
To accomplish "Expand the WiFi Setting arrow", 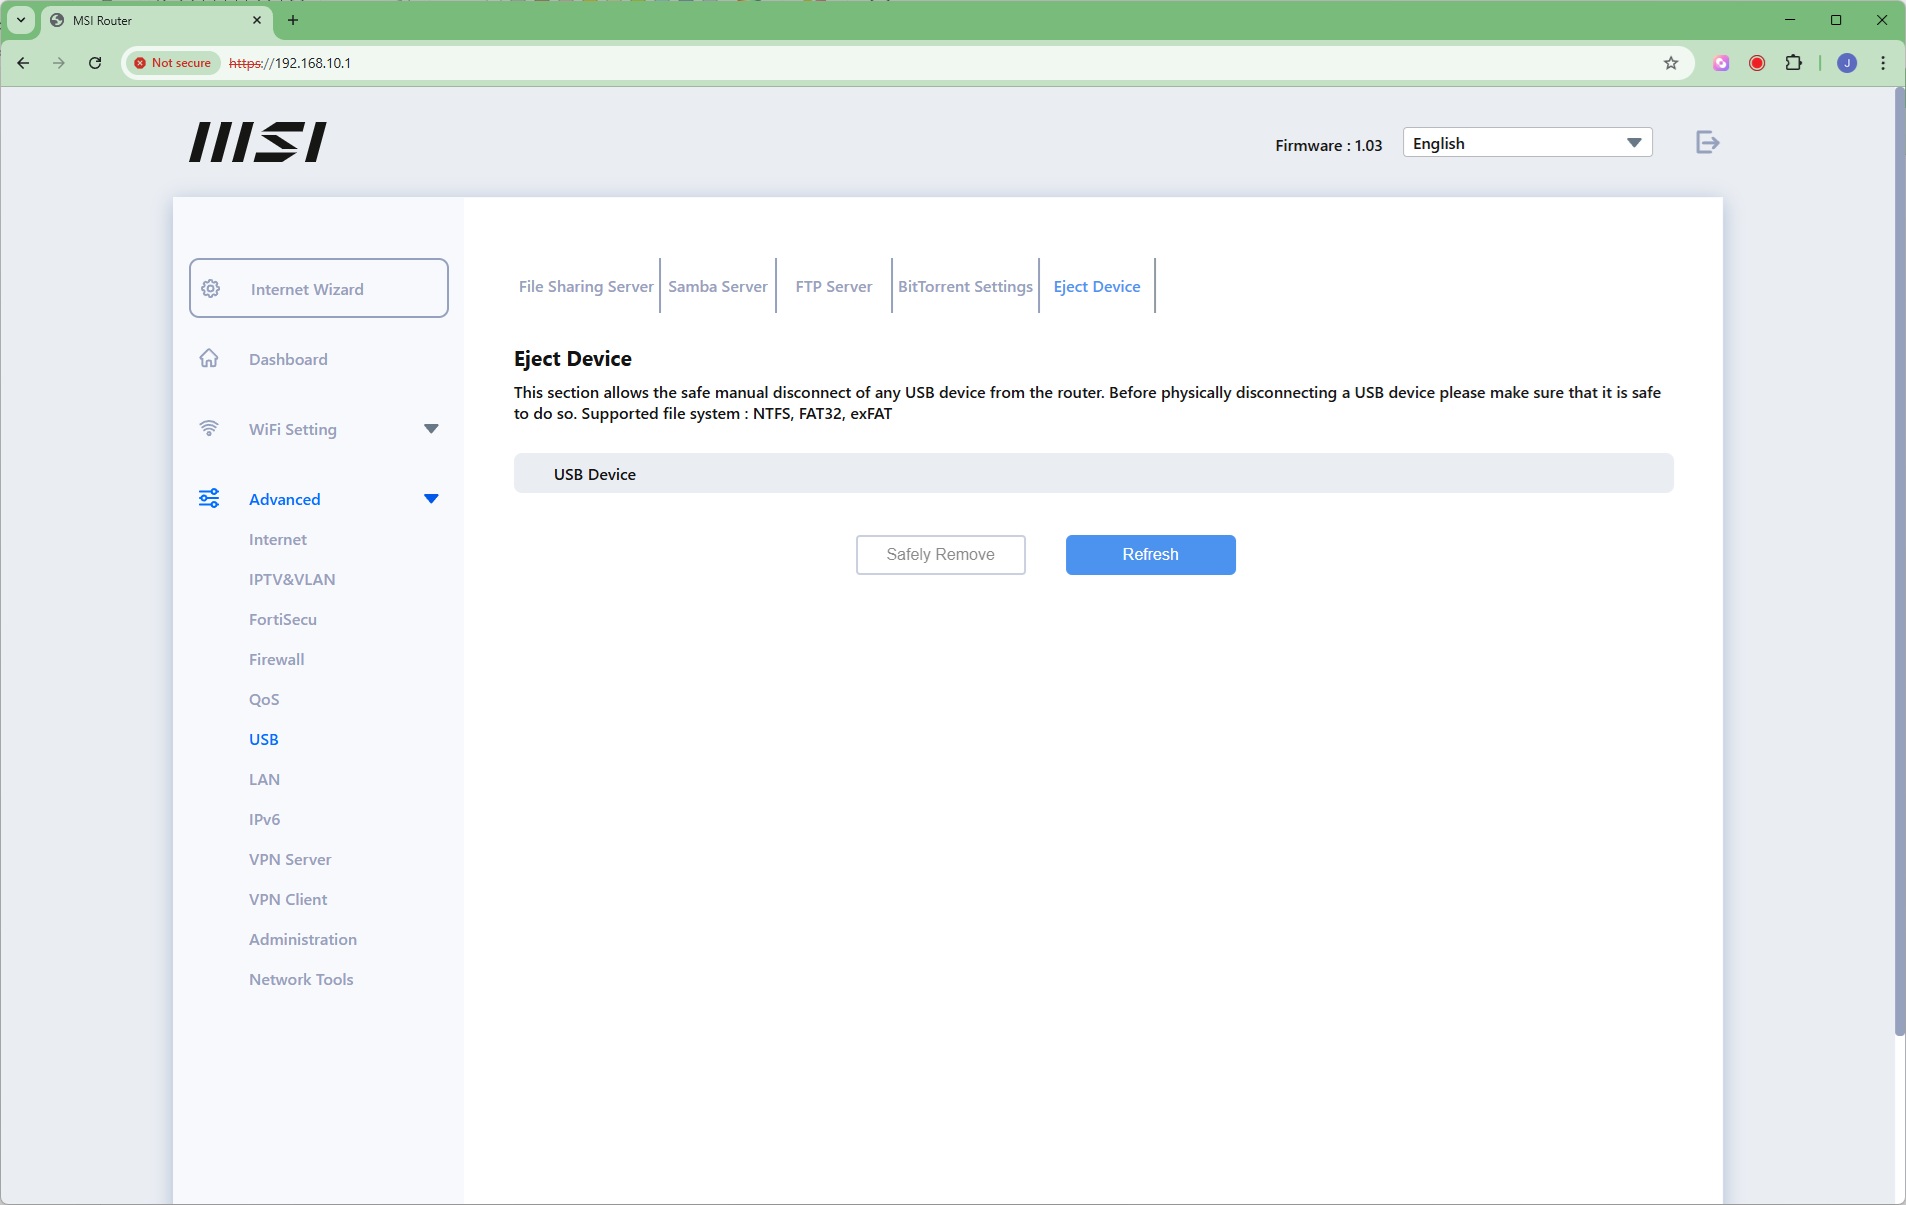I will click(431, 429).
